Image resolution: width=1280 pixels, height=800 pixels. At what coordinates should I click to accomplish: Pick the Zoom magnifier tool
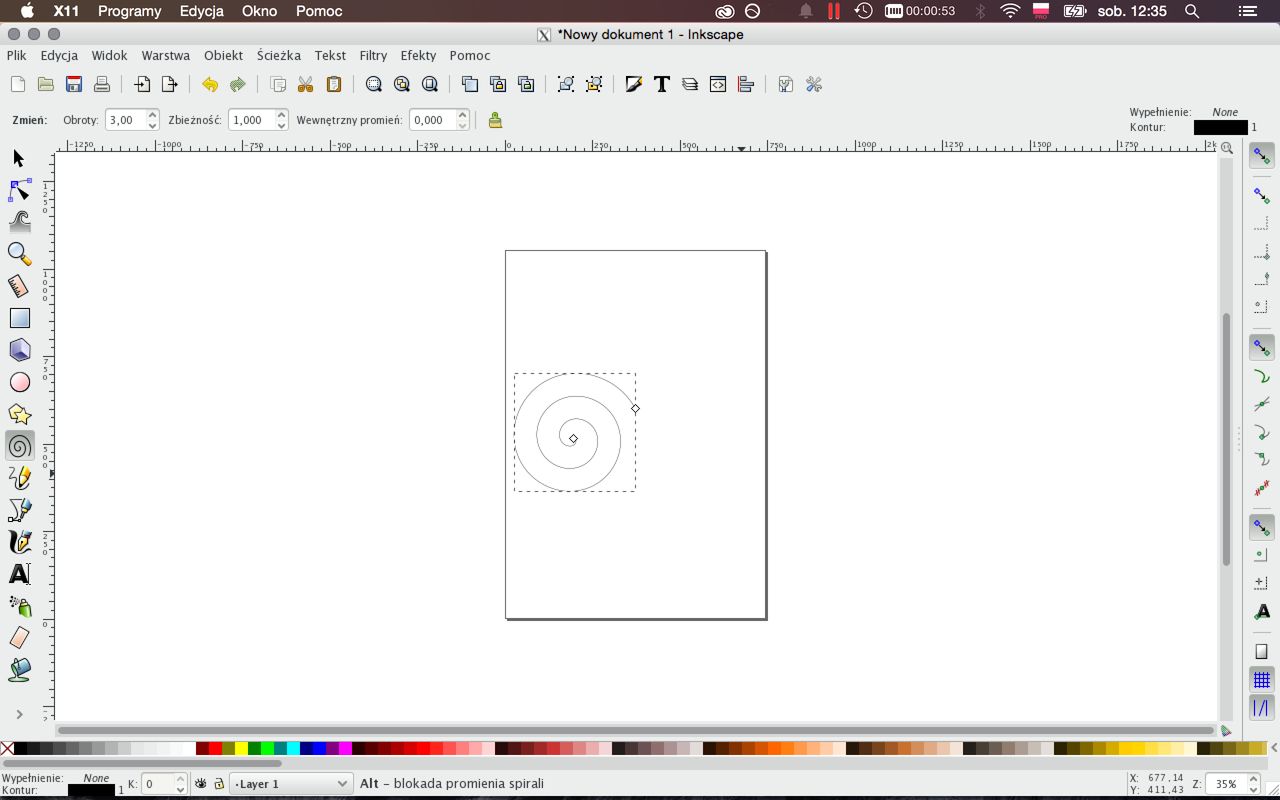point(19,254)
